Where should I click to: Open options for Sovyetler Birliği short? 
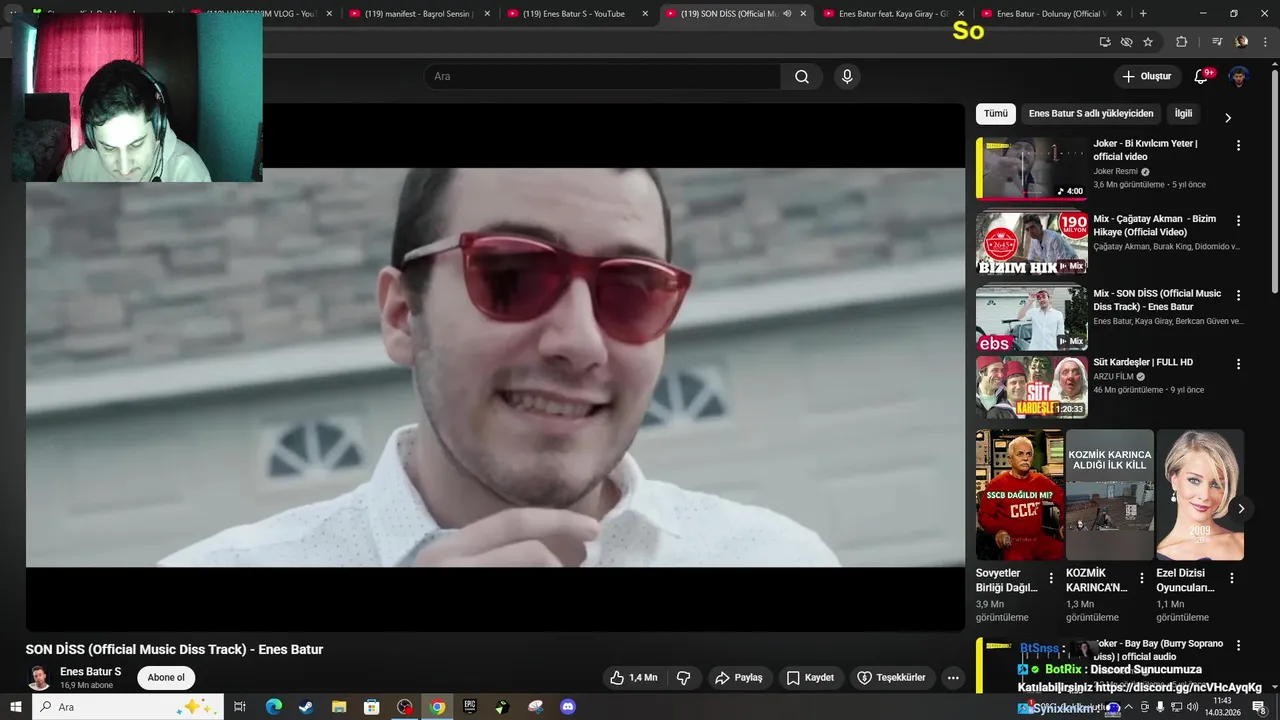coord(1051,578)
